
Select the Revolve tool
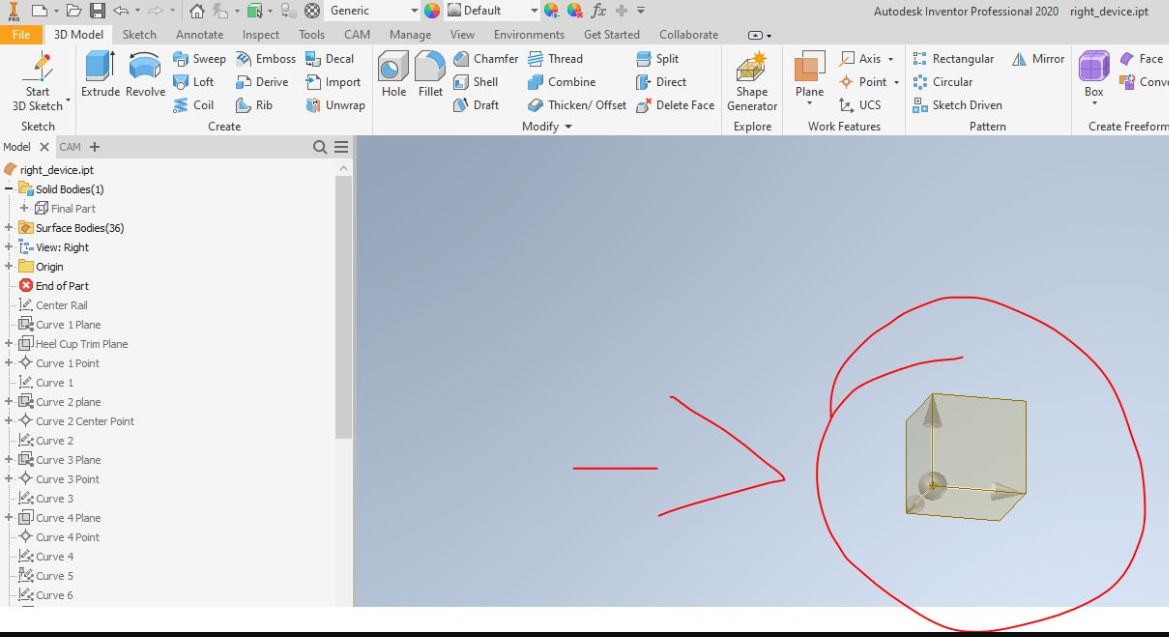(x=144, y=75)
